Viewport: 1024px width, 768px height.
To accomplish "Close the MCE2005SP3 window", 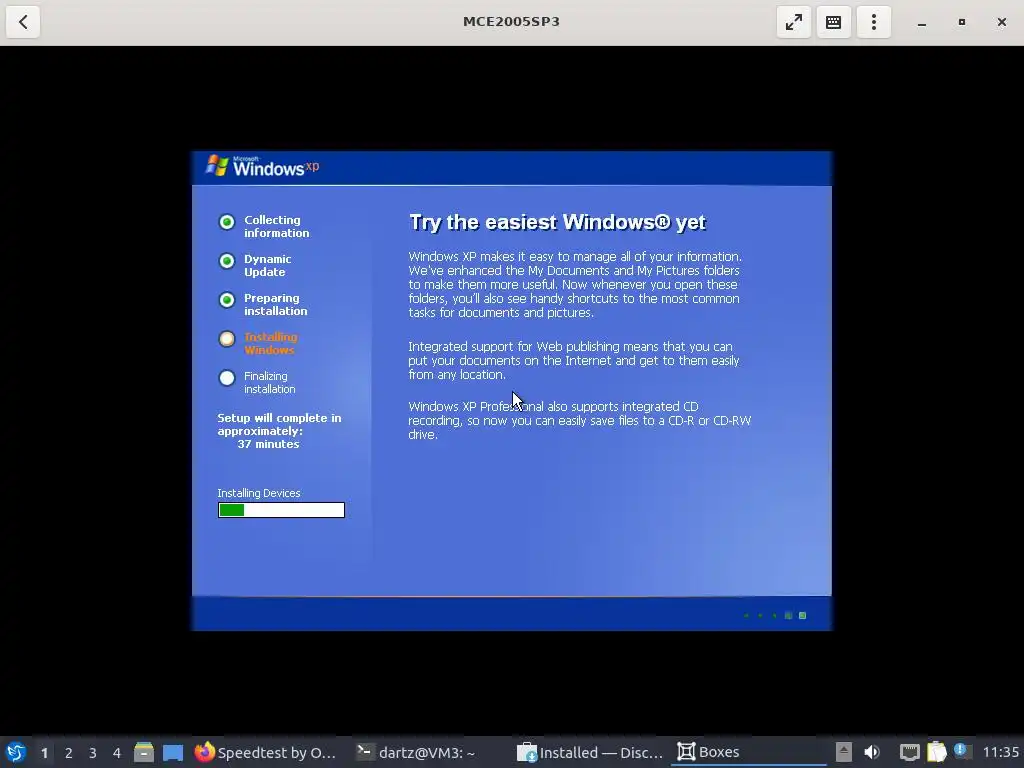I will coord(1002,22).
